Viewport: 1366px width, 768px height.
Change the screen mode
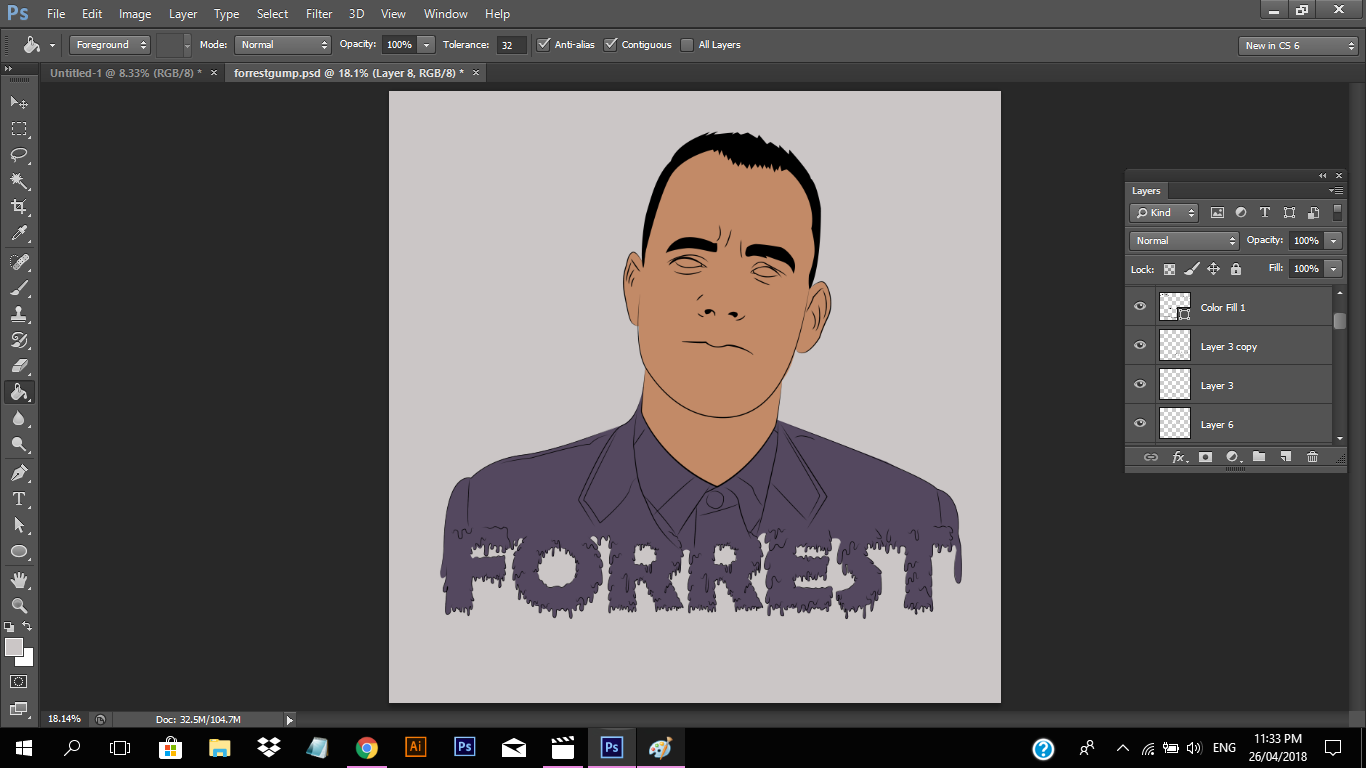(19, 709)
